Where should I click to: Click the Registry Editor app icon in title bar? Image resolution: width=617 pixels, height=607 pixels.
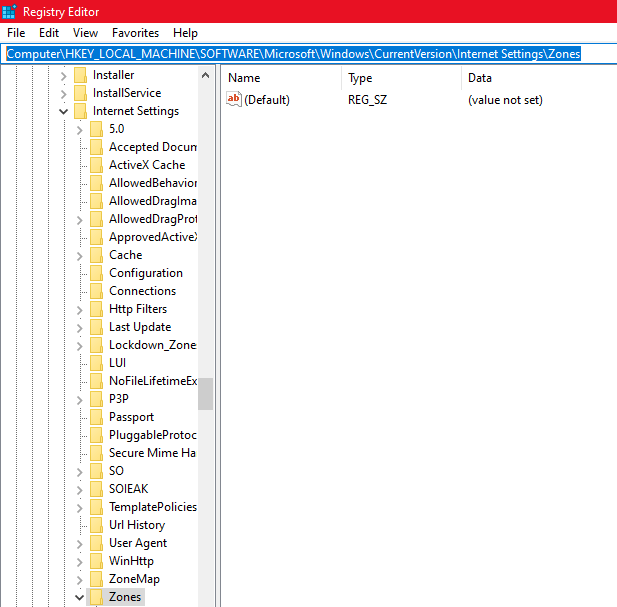(x=9, y=11)
